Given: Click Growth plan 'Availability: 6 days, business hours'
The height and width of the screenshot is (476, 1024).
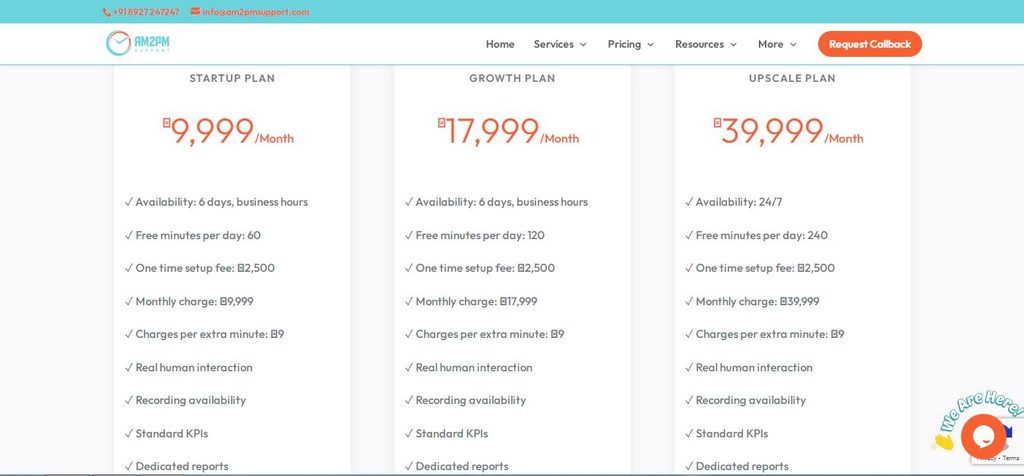Looking at the screenshot, I should pyautogui.click(x=496, y=202).
